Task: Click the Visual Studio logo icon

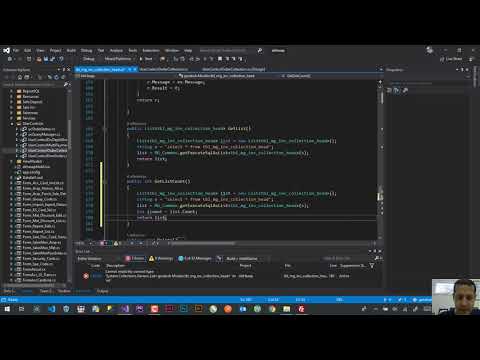Action: point(6,51)
